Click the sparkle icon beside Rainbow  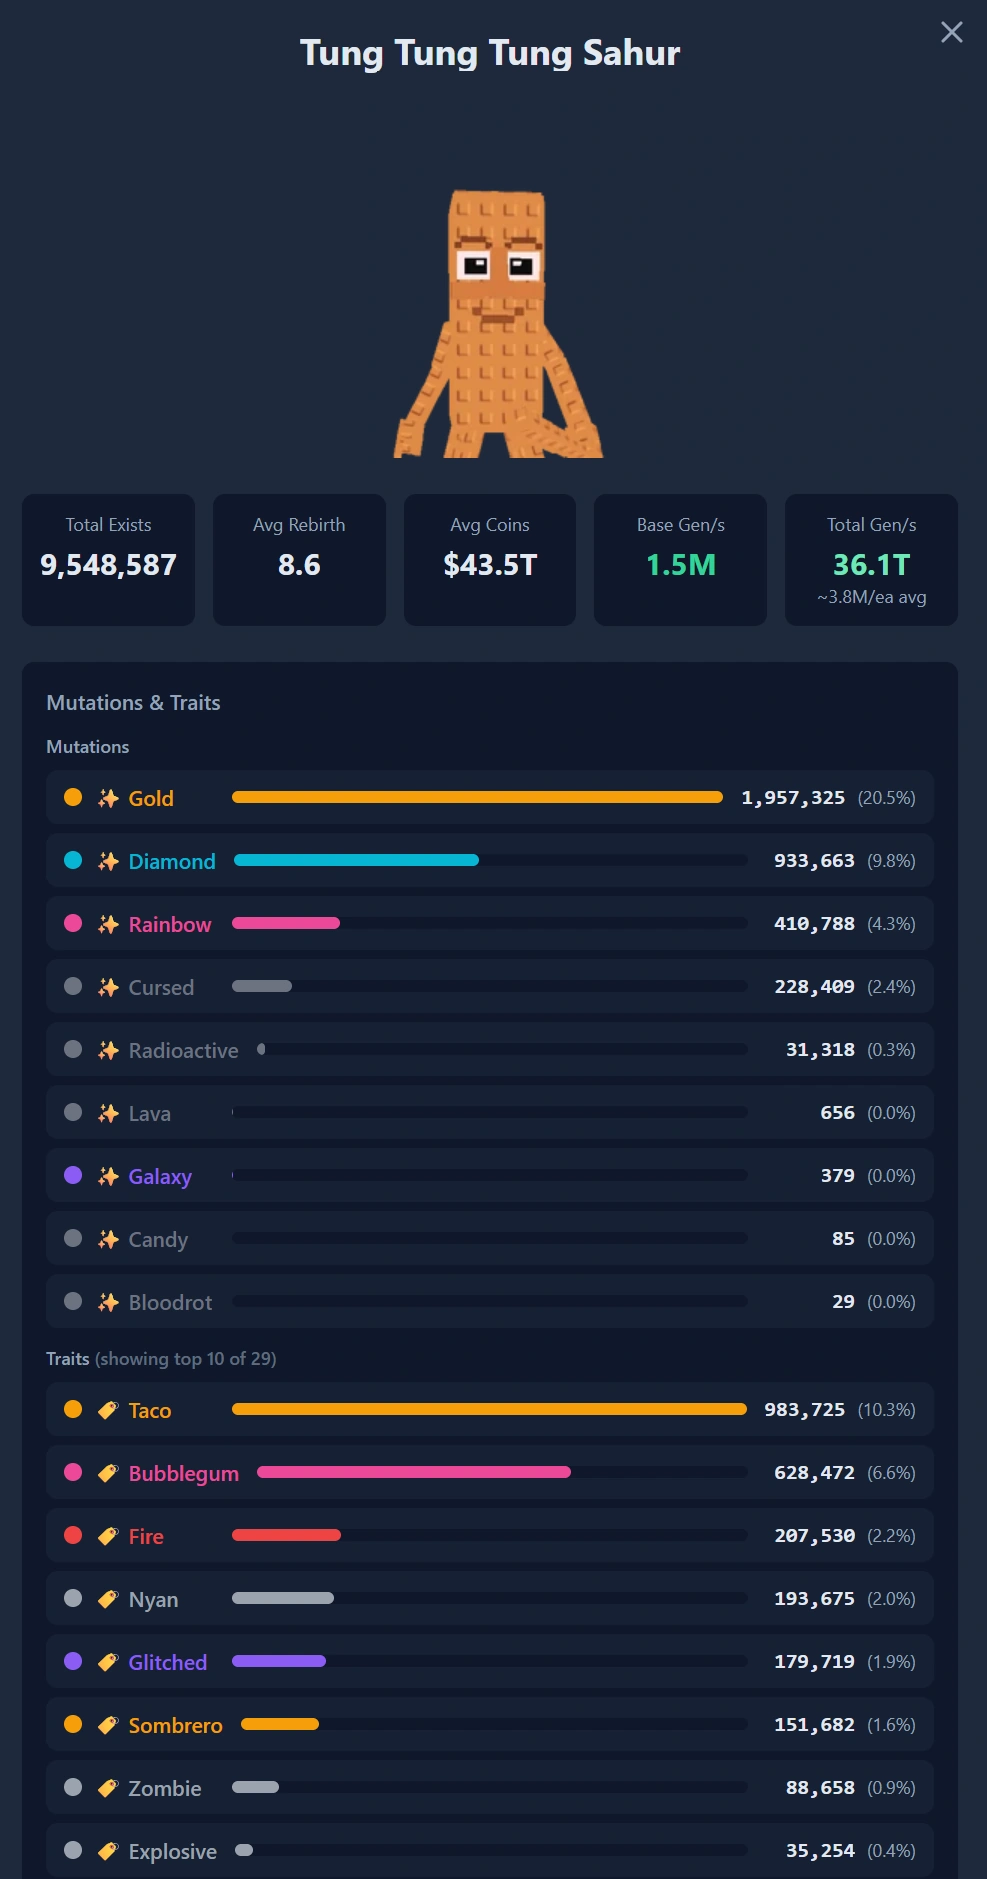coord(108,924)
